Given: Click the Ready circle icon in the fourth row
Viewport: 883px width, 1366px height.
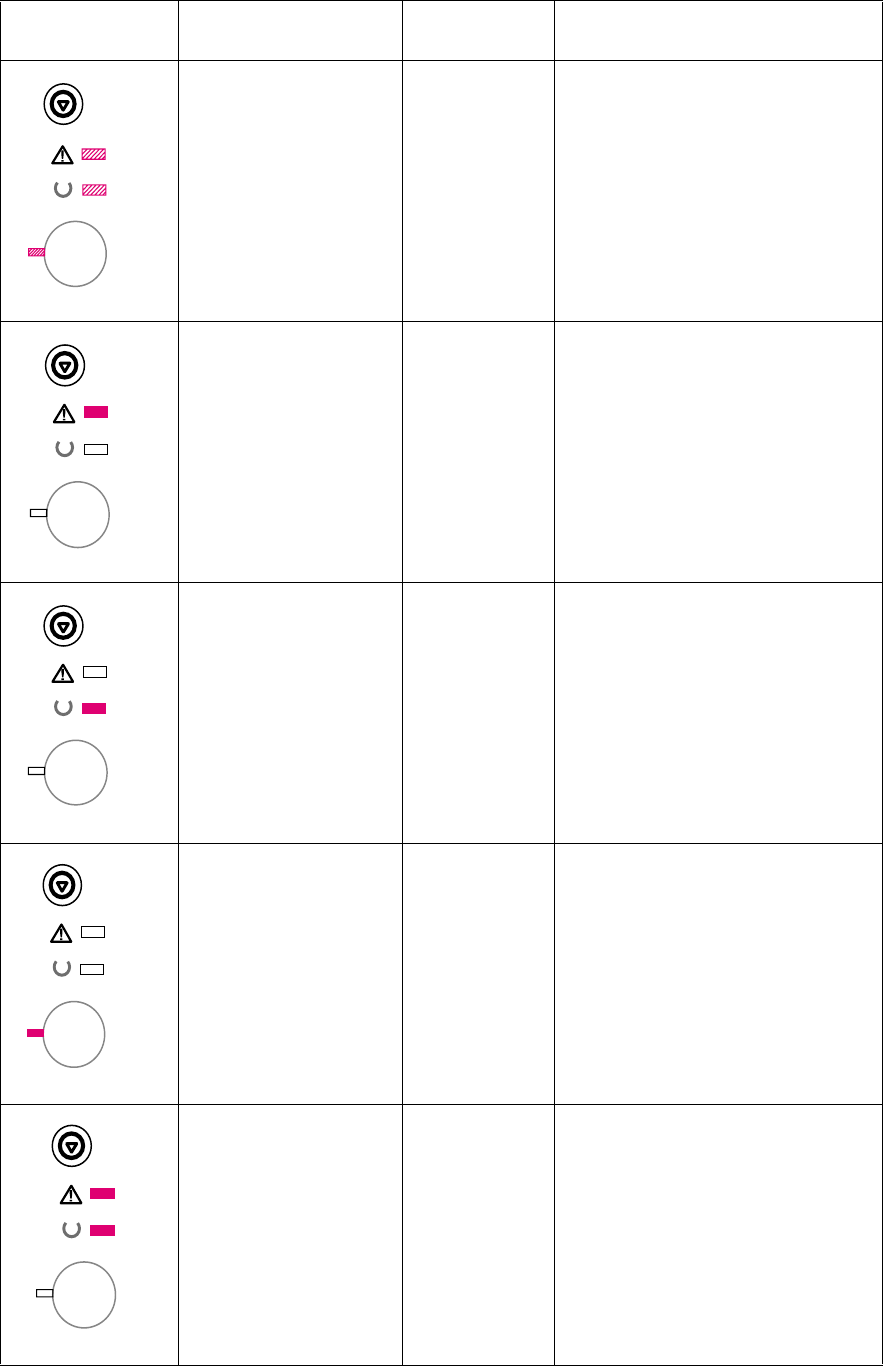Looking at the screenshot, I should 62,968.
